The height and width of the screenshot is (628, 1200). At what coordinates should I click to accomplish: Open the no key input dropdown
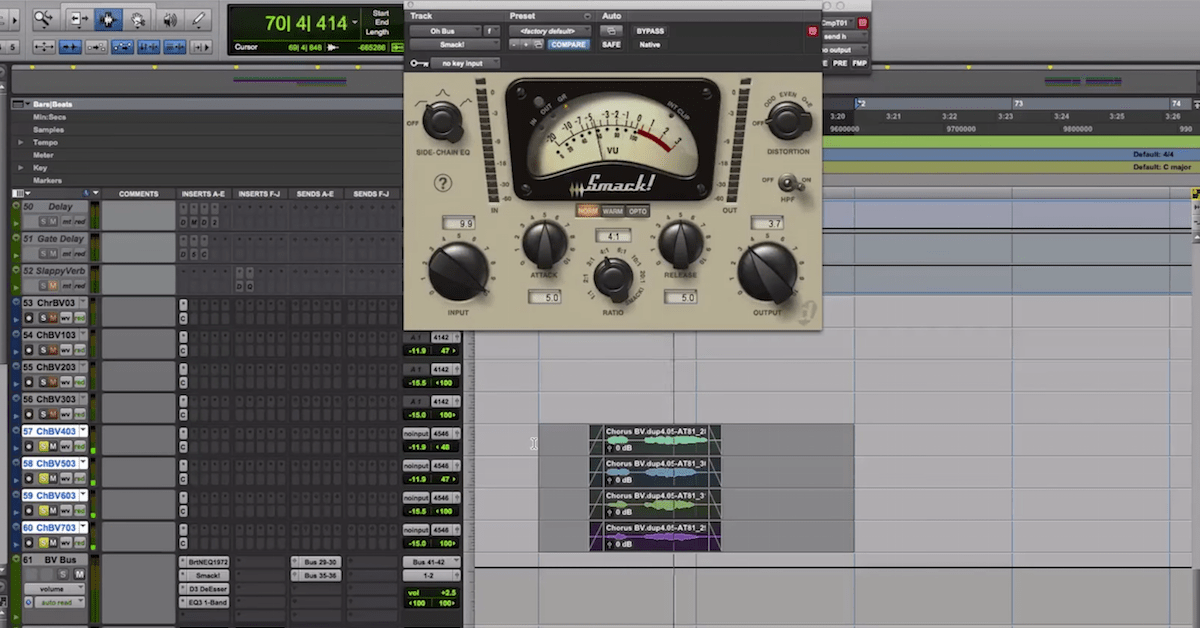tap(466, 62)
